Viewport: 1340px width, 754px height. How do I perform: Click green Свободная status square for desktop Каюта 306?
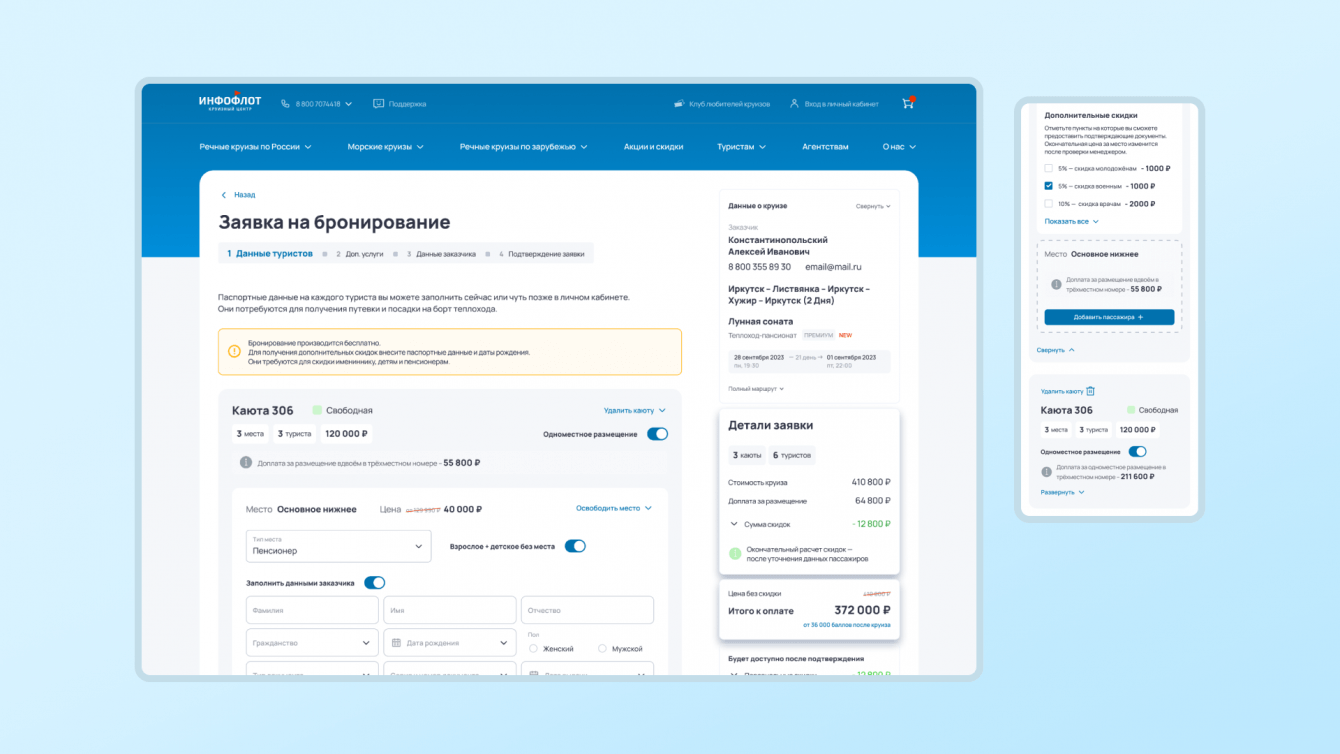[317, 410]
